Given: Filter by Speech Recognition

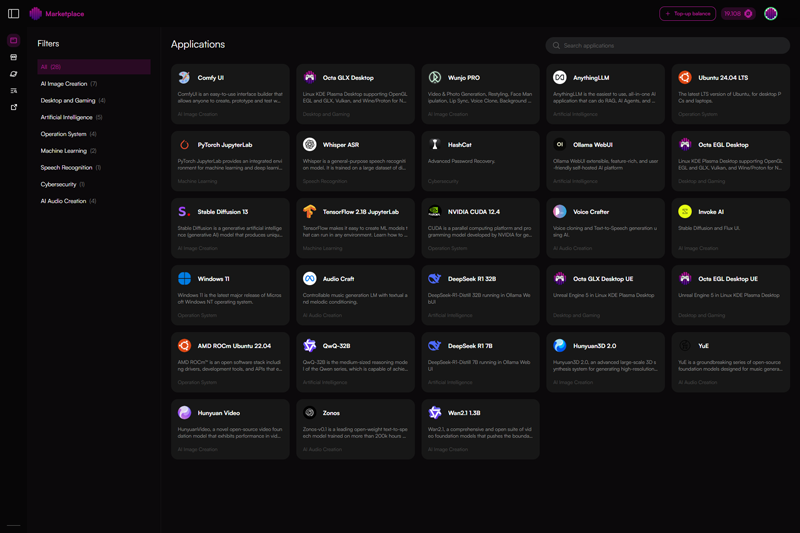Looking at the screenshot, I should (94, 167).
